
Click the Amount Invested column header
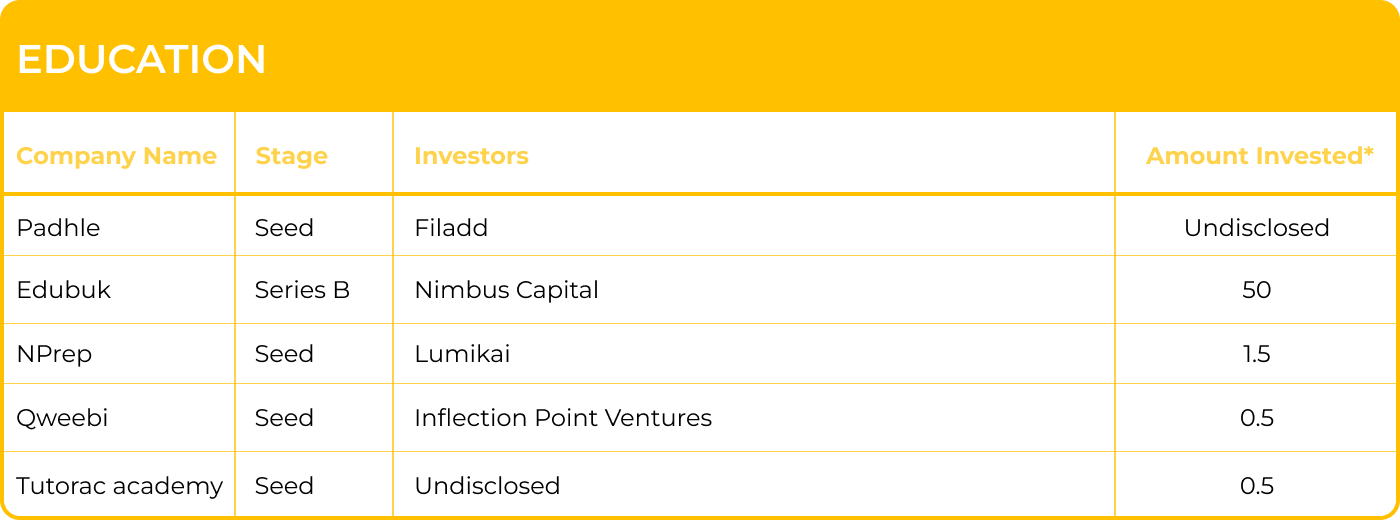1259,156
